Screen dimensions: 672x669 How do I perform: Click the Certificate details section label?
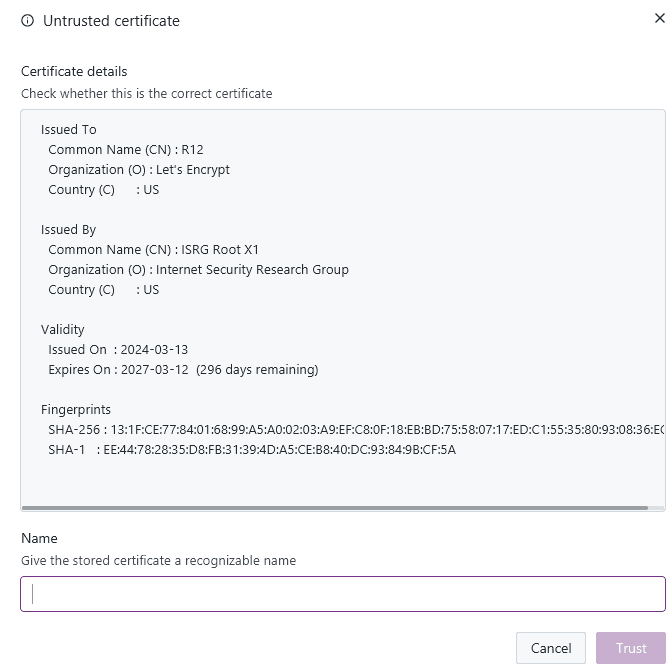pos(74,71)
